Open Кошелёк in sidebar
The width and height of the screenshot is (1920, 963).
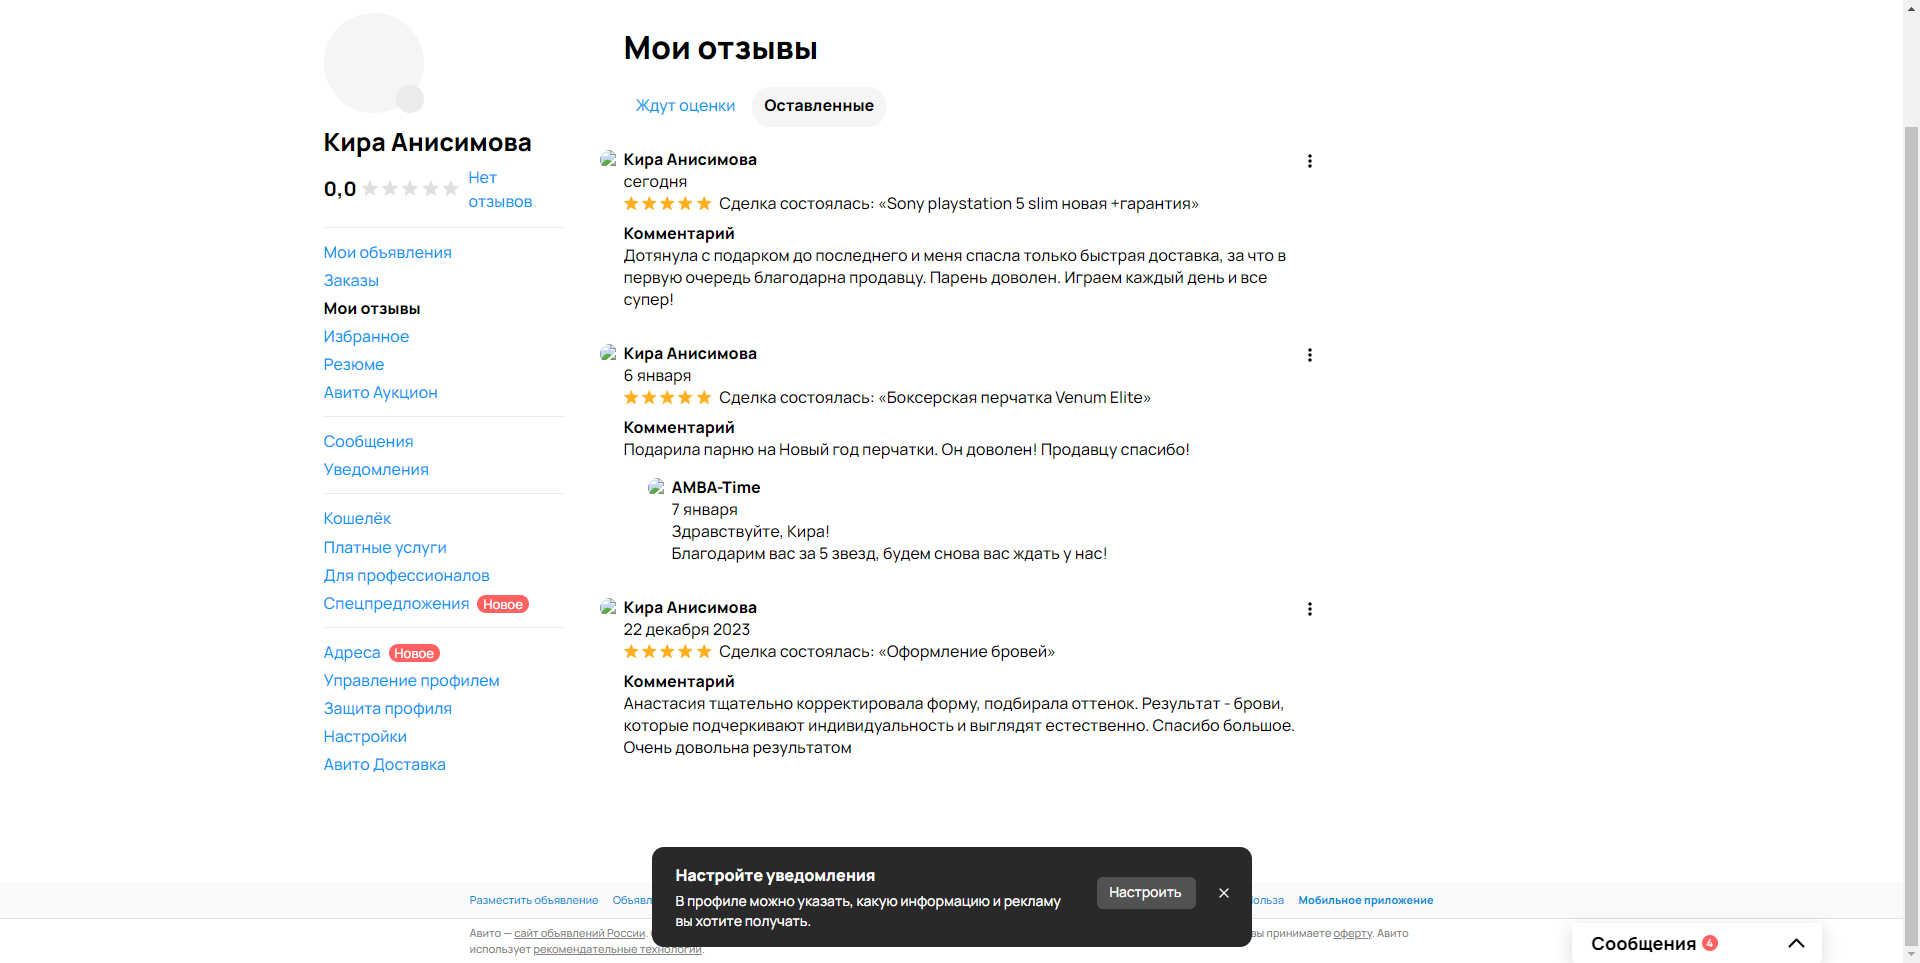click(x=357, y=519)
